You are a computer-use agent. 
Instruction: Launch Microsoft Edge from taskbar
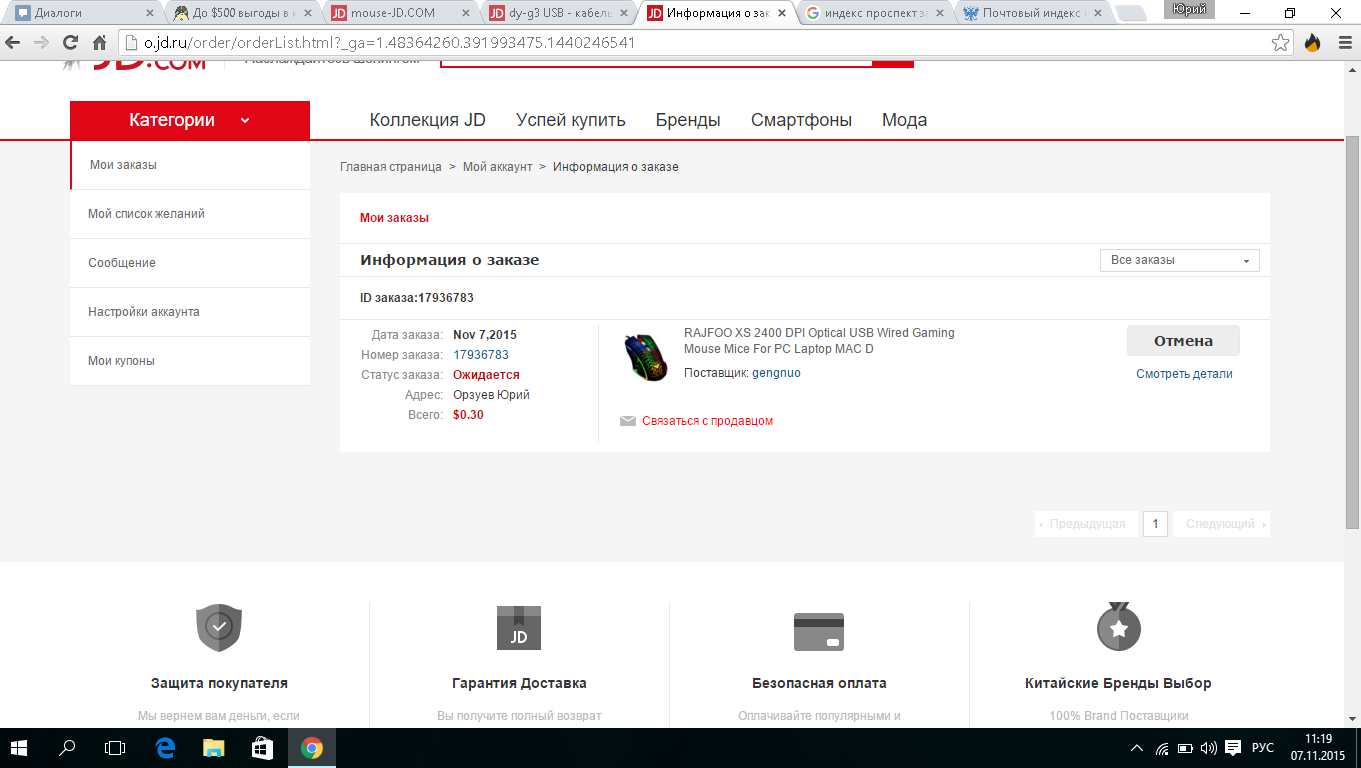click(x=166, y=748)
